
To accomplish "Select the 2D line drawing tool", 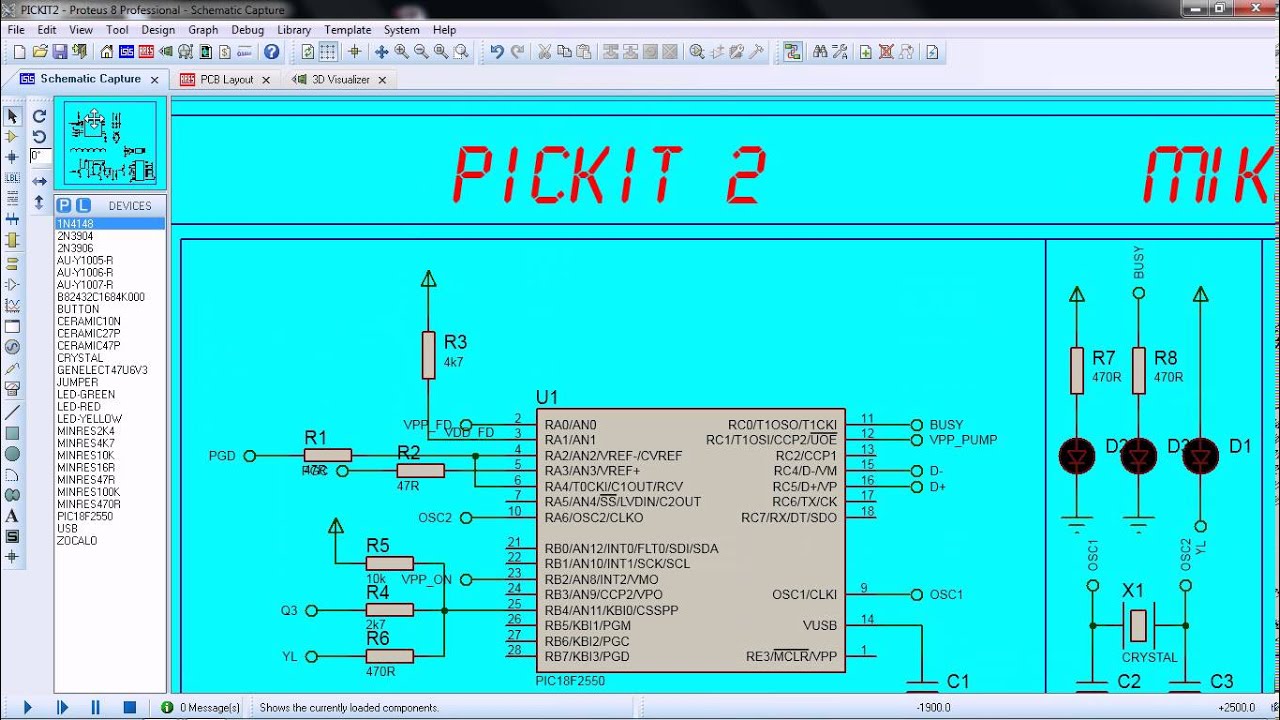I will (12, 412).
